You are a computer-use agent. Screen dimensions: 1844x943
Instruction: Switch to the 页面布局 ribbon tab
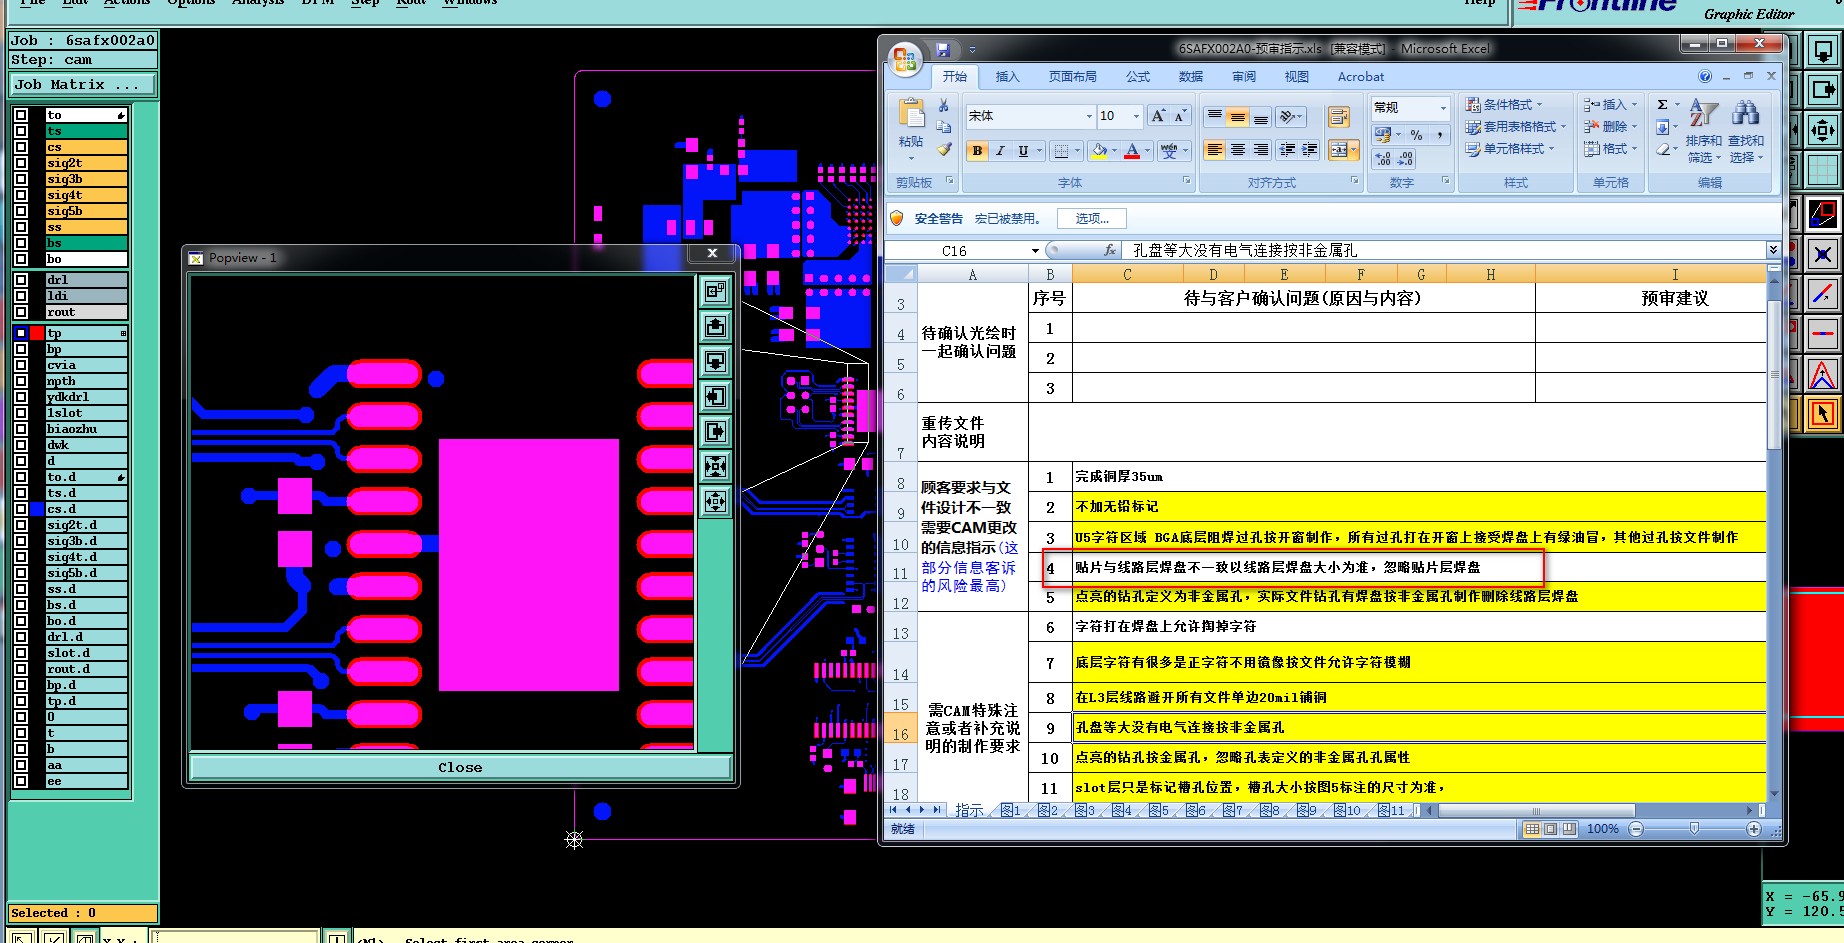coord(1072,77)
